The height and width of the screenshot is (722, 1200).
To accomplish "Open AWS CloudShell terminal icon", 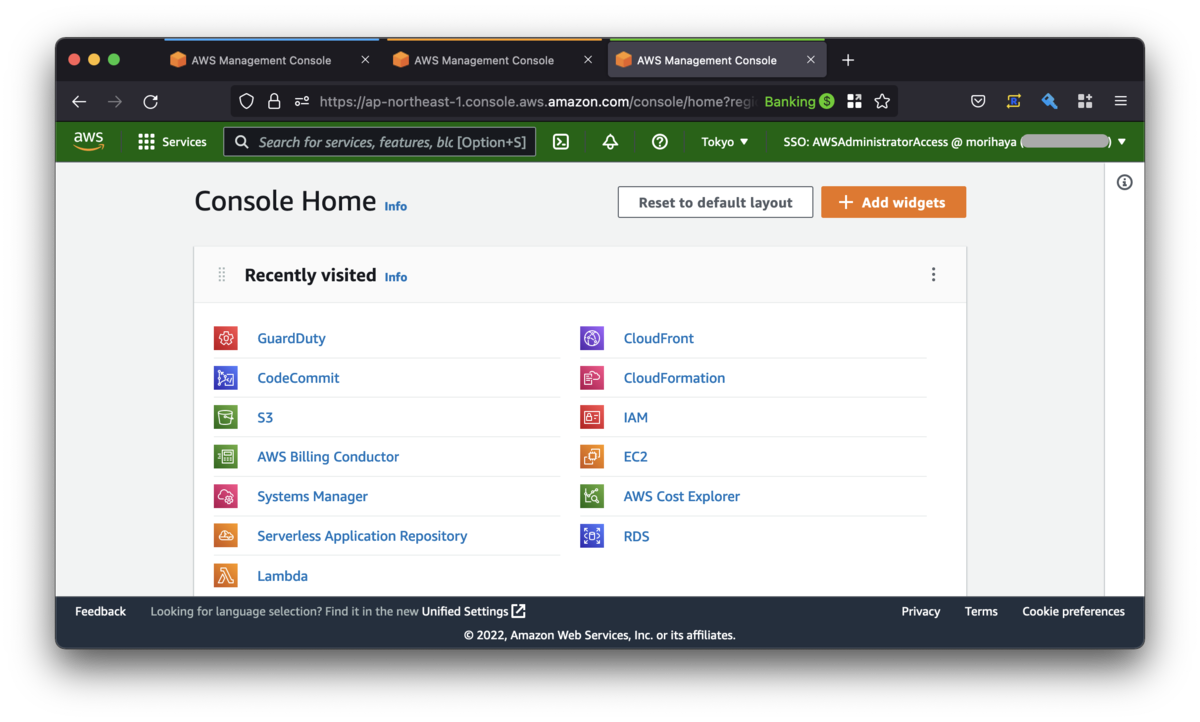I will (x=561, y=142).
